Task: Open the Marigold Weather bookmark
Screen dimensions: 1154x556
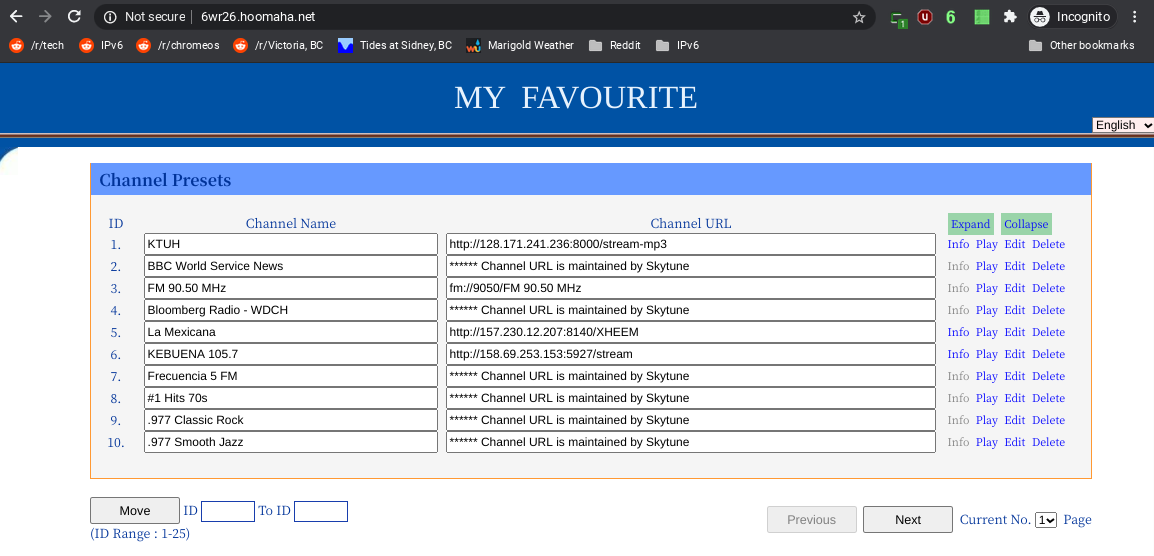Action: click(x=520, y=45)
